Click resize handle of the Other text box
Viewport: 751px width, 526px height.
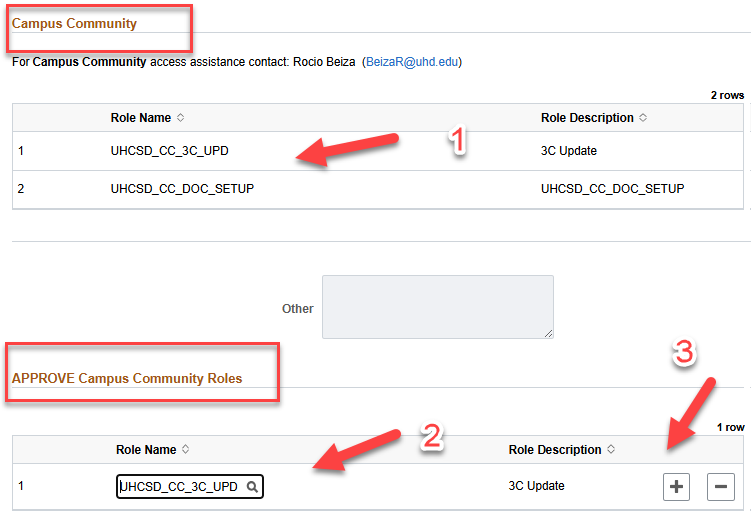coord(548,333)
